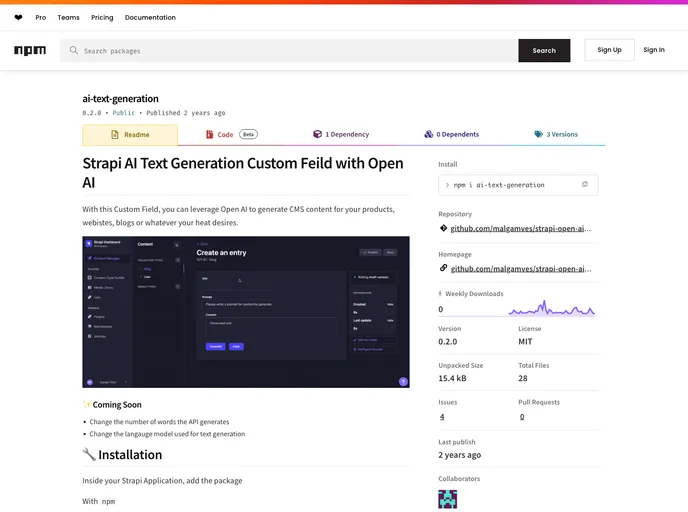This screenshot has height=512, width=688.
Task: Click the ai-text-generation package title
Action: pos(120,99)
